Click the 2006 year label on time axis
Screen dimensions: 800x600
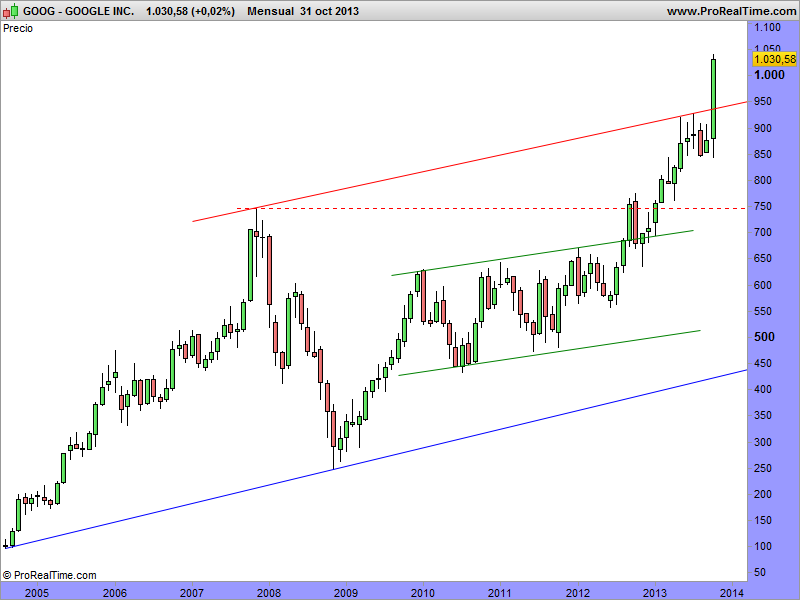pos(115,593)
